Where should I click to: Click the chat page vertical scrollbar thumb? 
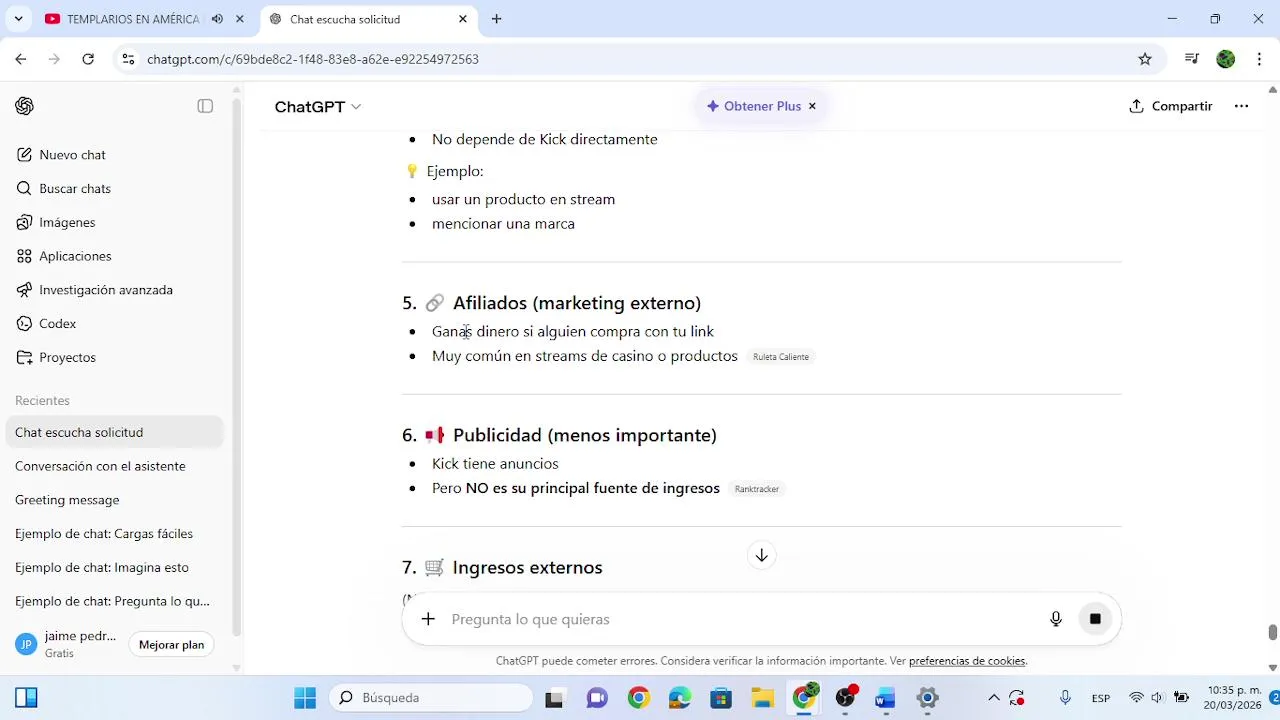(1273, 632)
